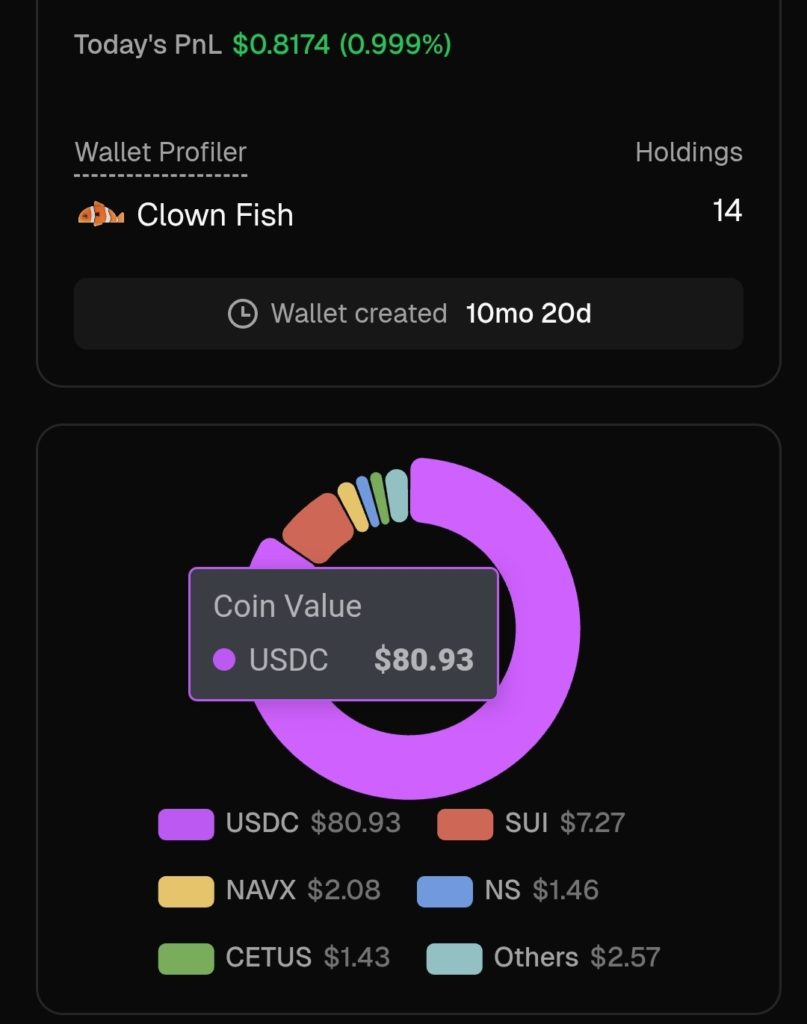Click the yellow NAVX donut segment
The height and width of the screenshot is (1024, 807).
tap(353, 506)
